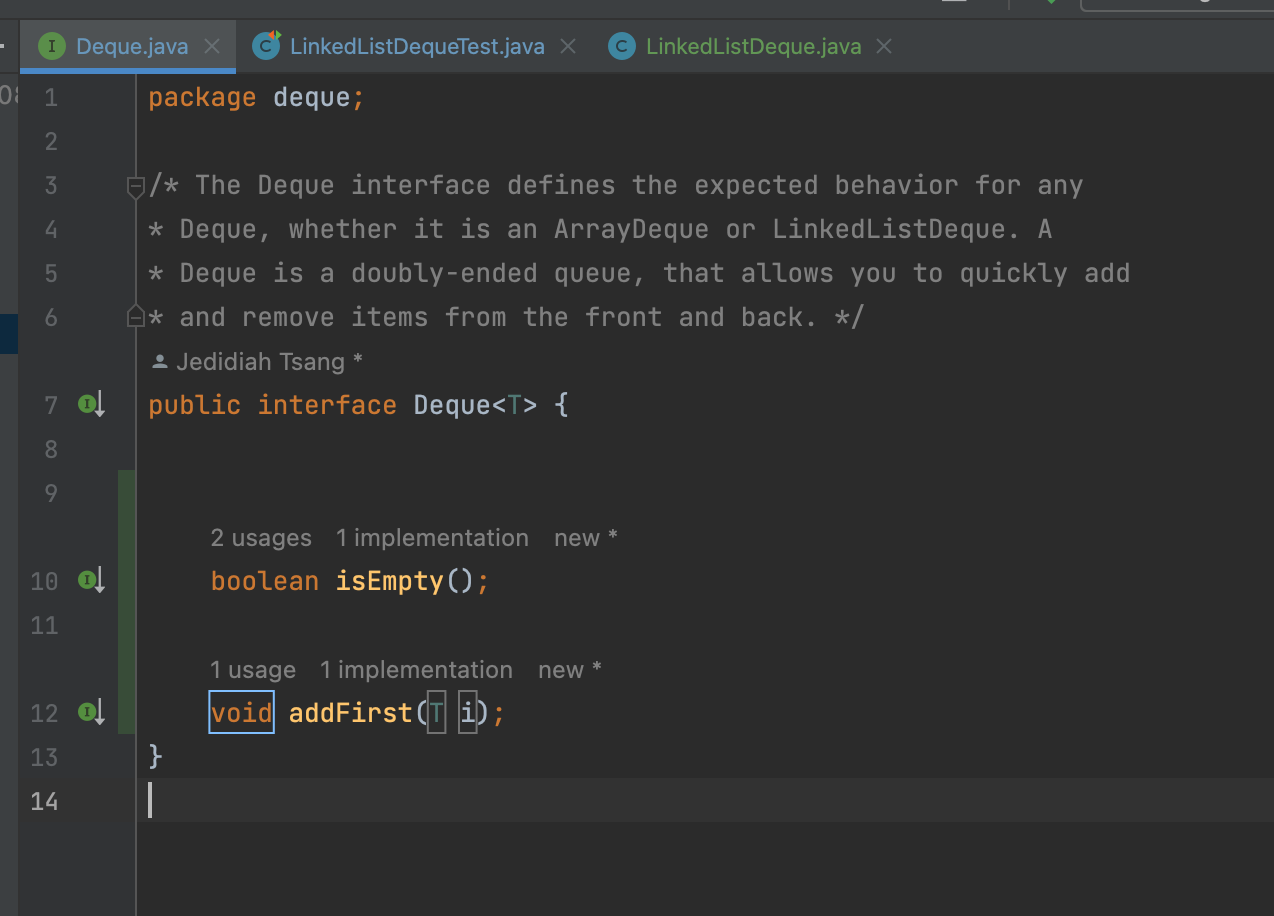The image size is (1274, 916).
Task: Close the LinkedListDequeTest.java tab
Action: 568,46
